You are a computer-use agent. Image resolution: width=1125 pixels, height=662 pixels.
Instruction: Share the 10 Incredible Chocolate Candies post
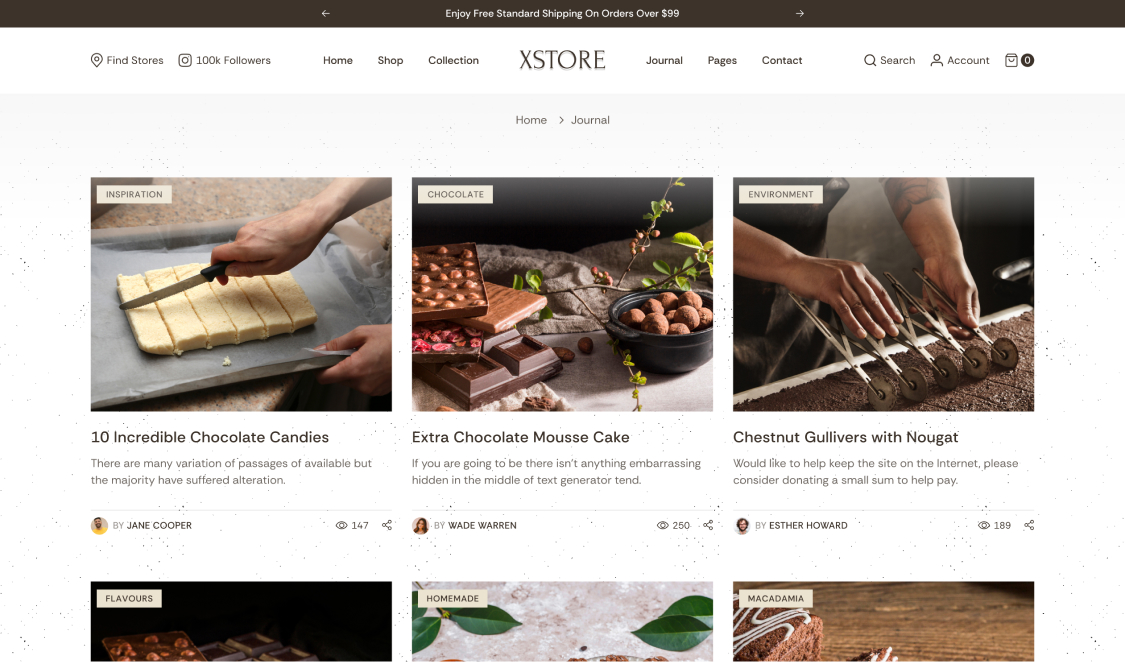tap(387, 525)
